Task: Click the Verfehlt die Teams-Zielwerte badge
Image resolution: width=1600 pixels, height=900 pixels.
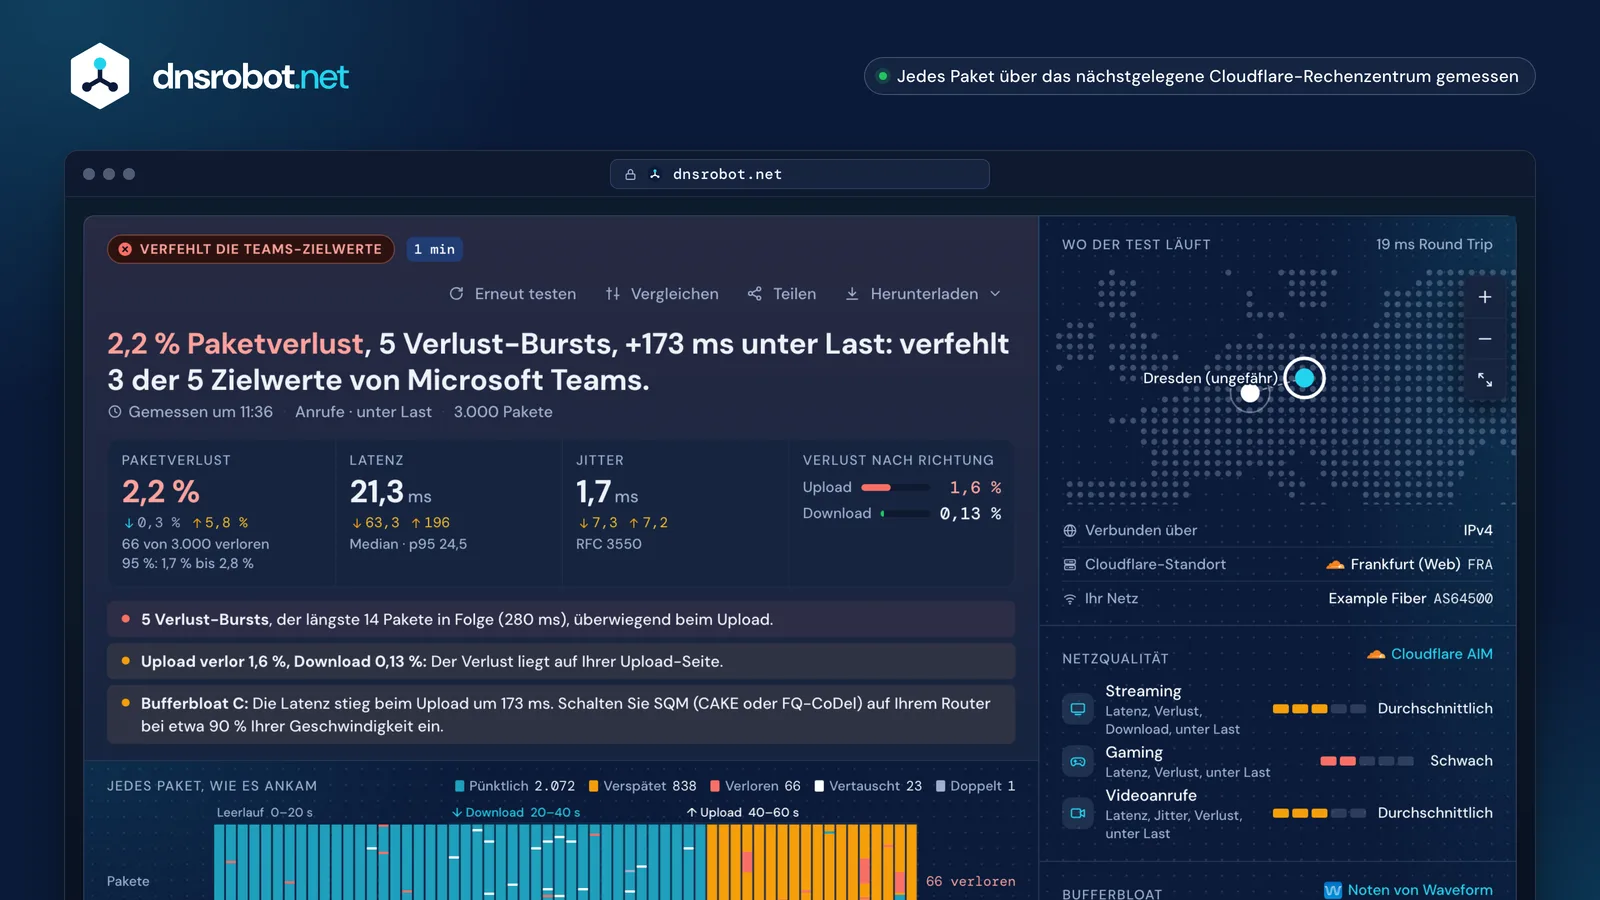Action: tap(251, 249)
